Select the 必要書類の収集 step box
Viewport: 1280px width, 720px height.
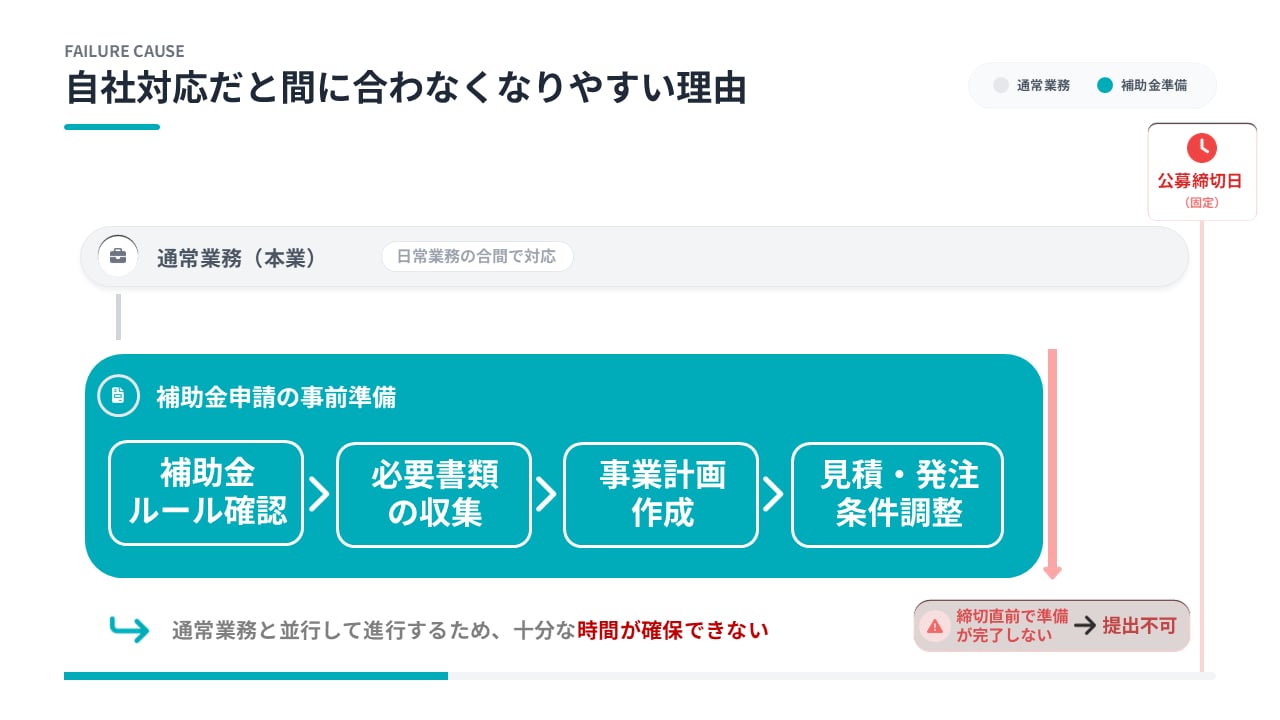point(434,494)
